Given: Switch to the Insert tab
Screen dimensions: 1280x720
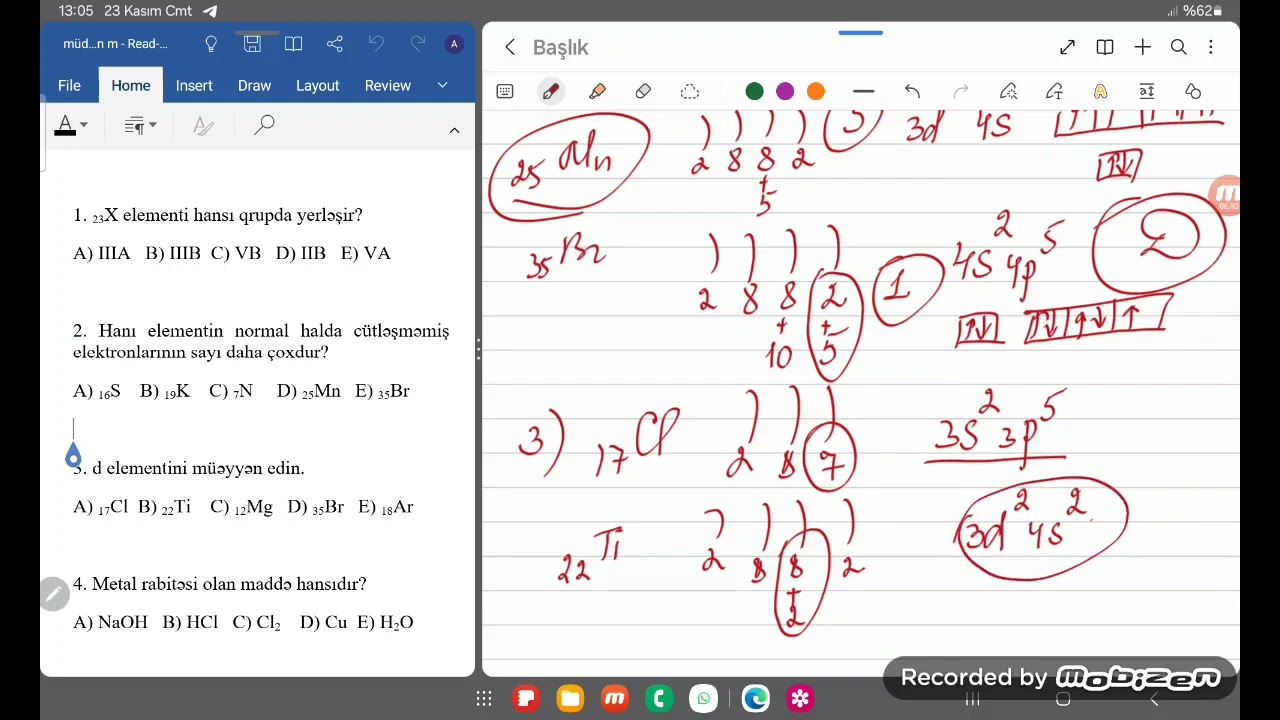Looking at the screenshot, I should 194,86.
